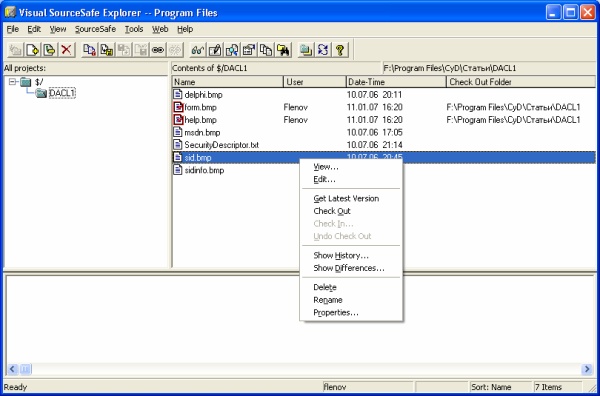Image resolution: width=600 pixels, height=396 pixels.
Task: Click the Find binoculars toolbar icon
Action: point(283,50)
